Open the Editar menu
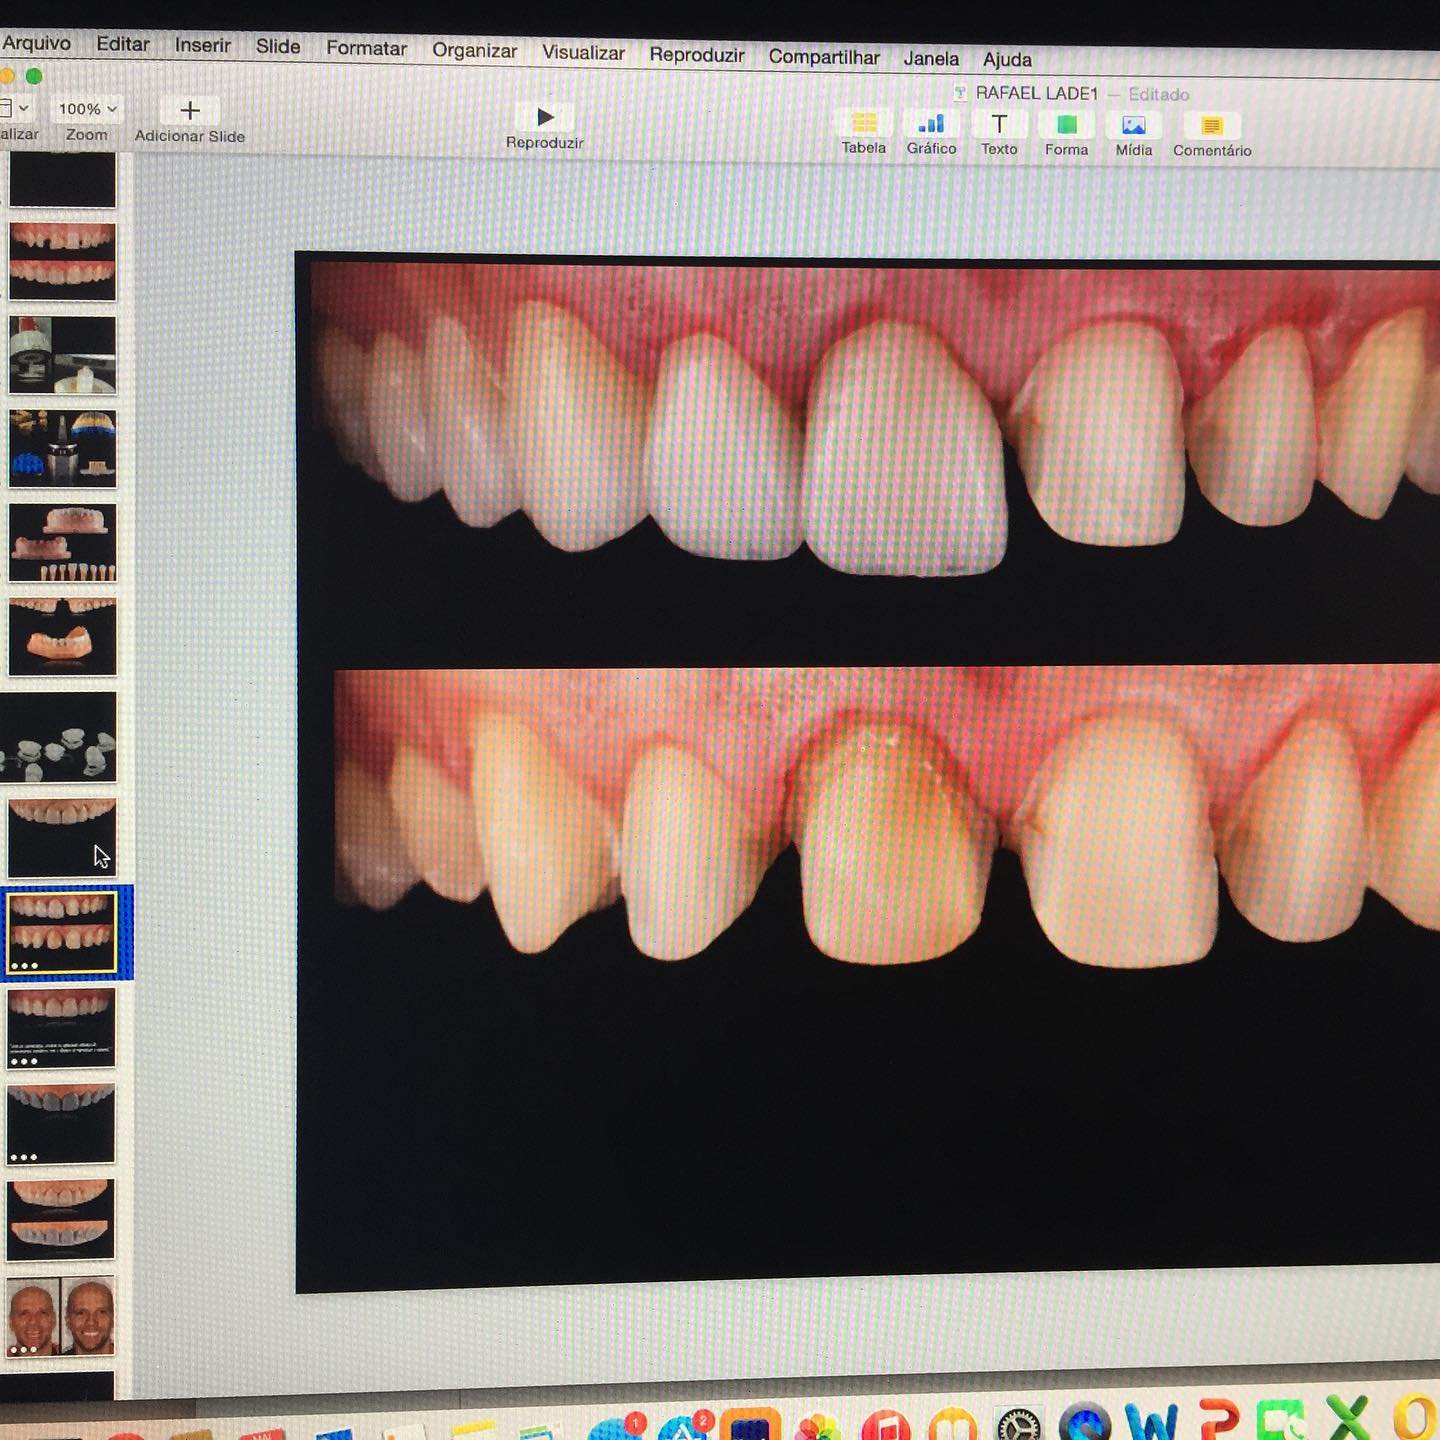This screenshot has width=1440, height=1440. 122,44
